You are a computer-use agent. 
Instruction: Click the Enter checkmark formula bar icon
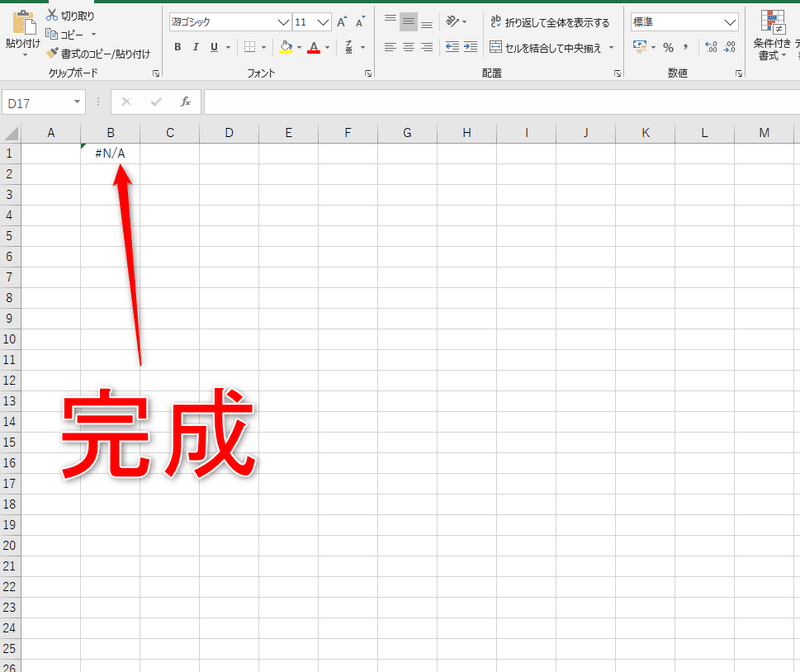click(156, 102)
